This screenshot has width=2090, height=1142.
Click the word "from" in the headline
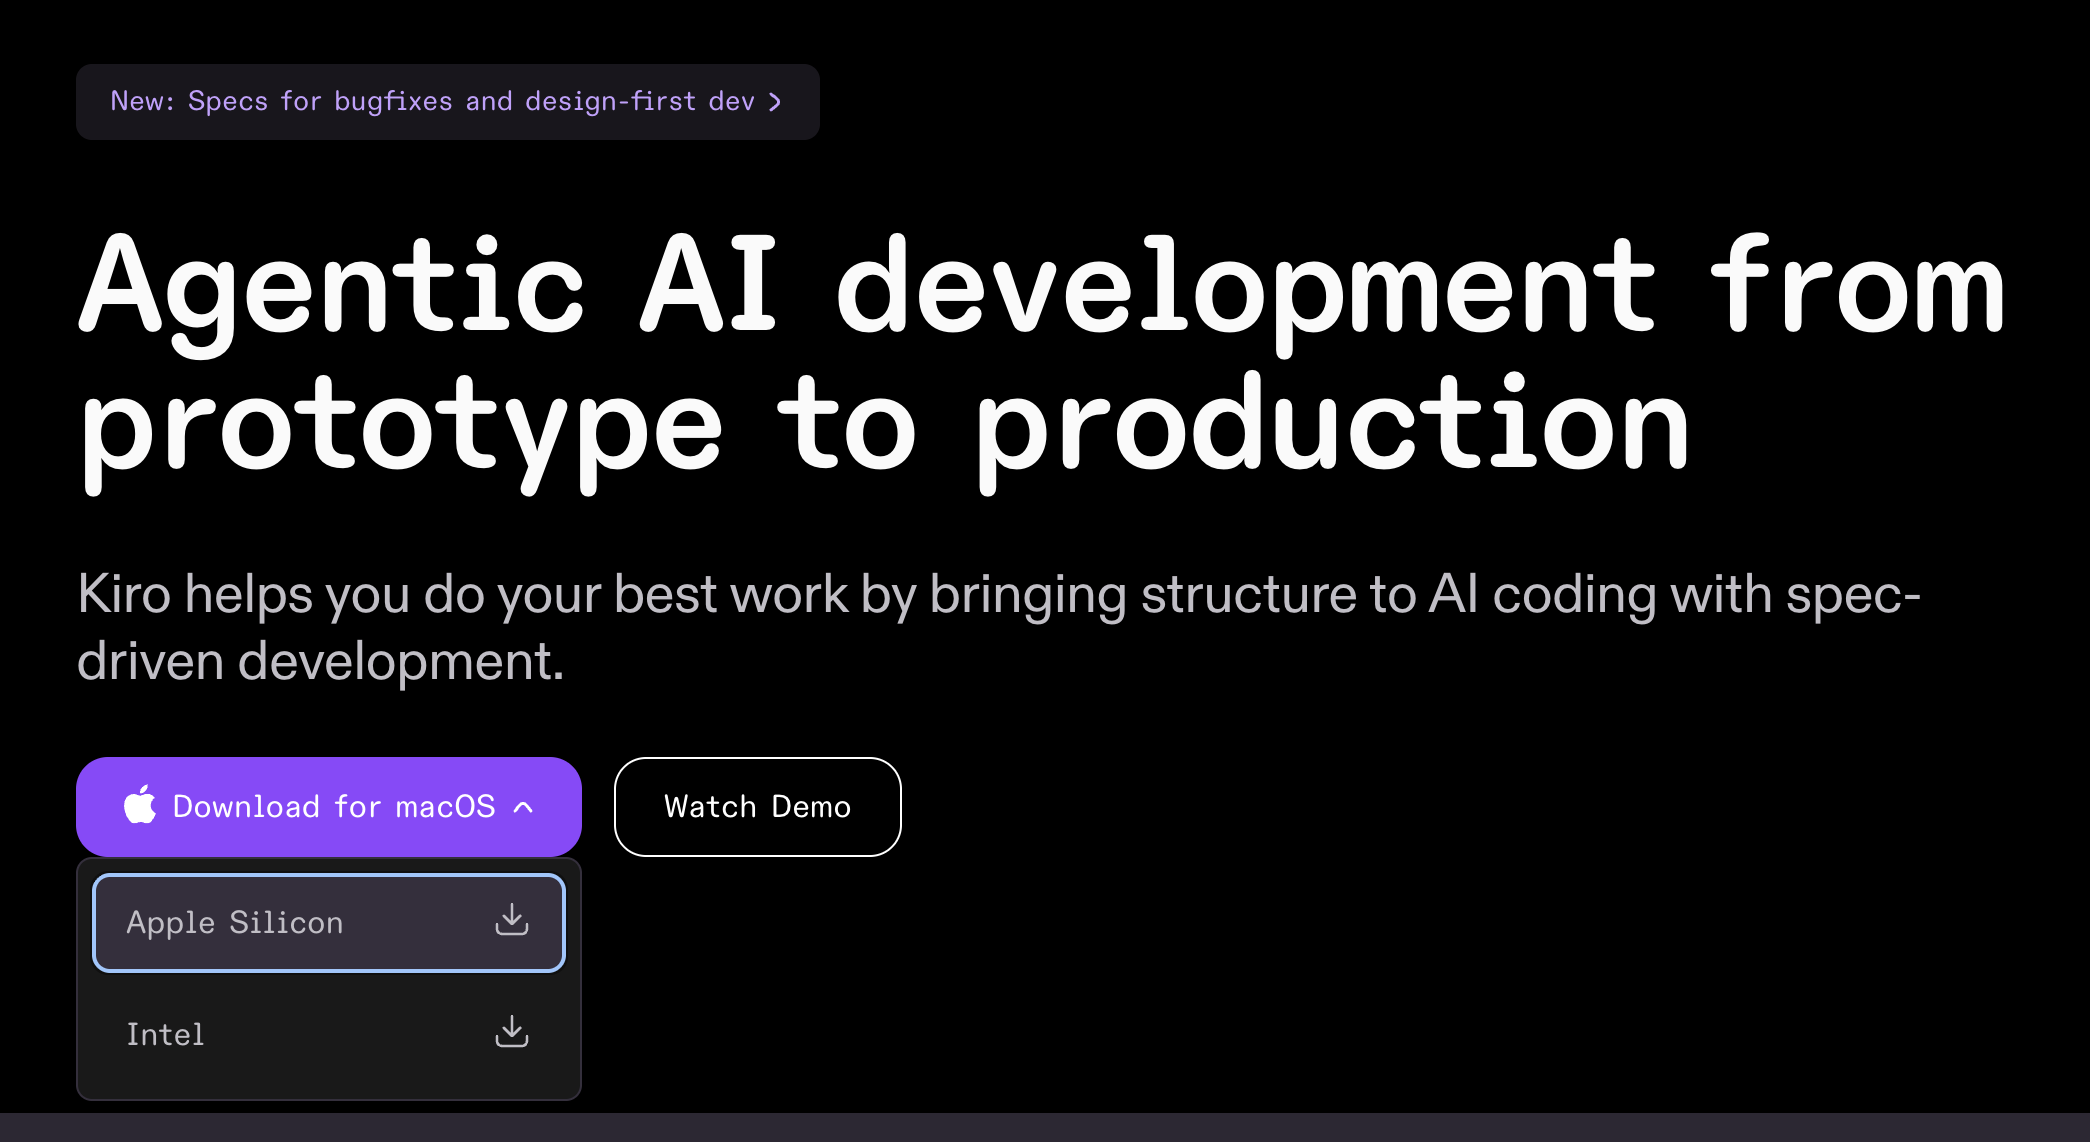(x=1857, y=287)
